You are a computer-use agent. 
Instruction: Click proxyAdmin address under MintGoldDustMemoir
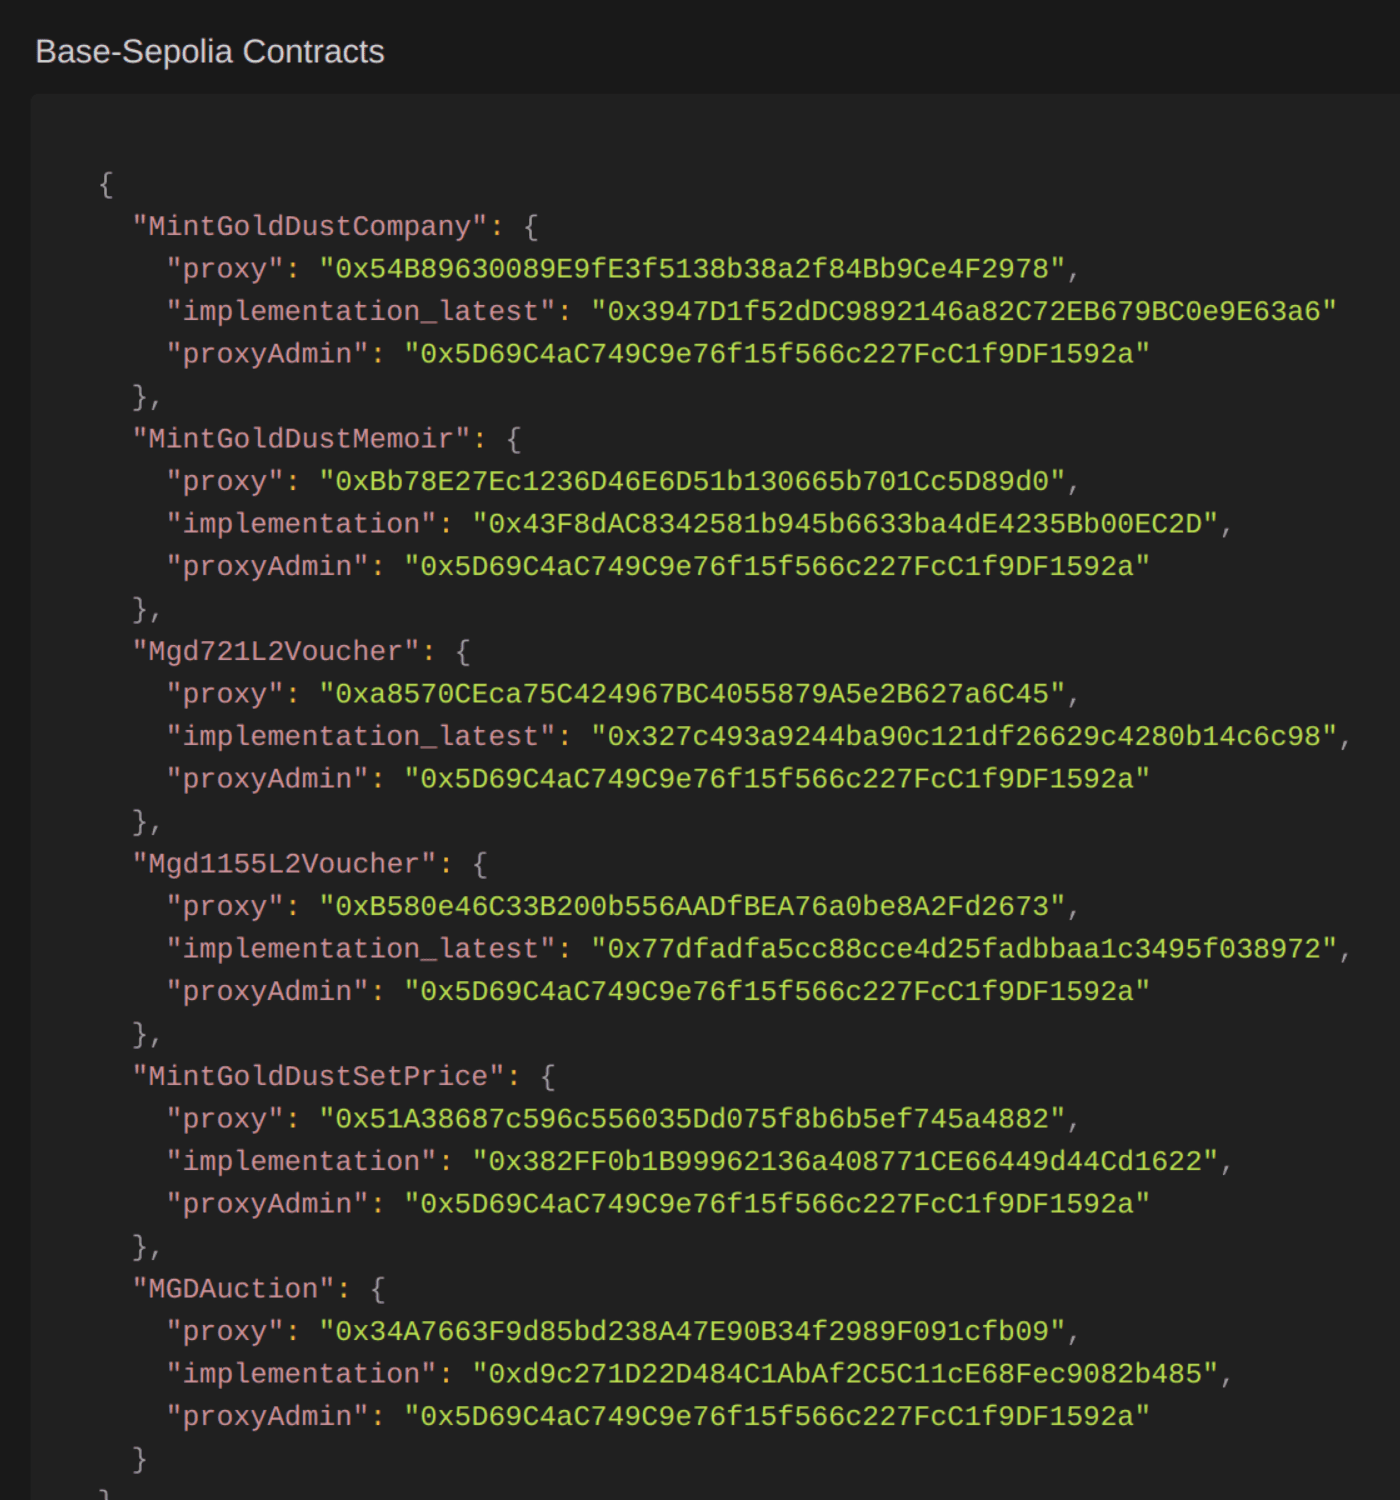[777, 567]
